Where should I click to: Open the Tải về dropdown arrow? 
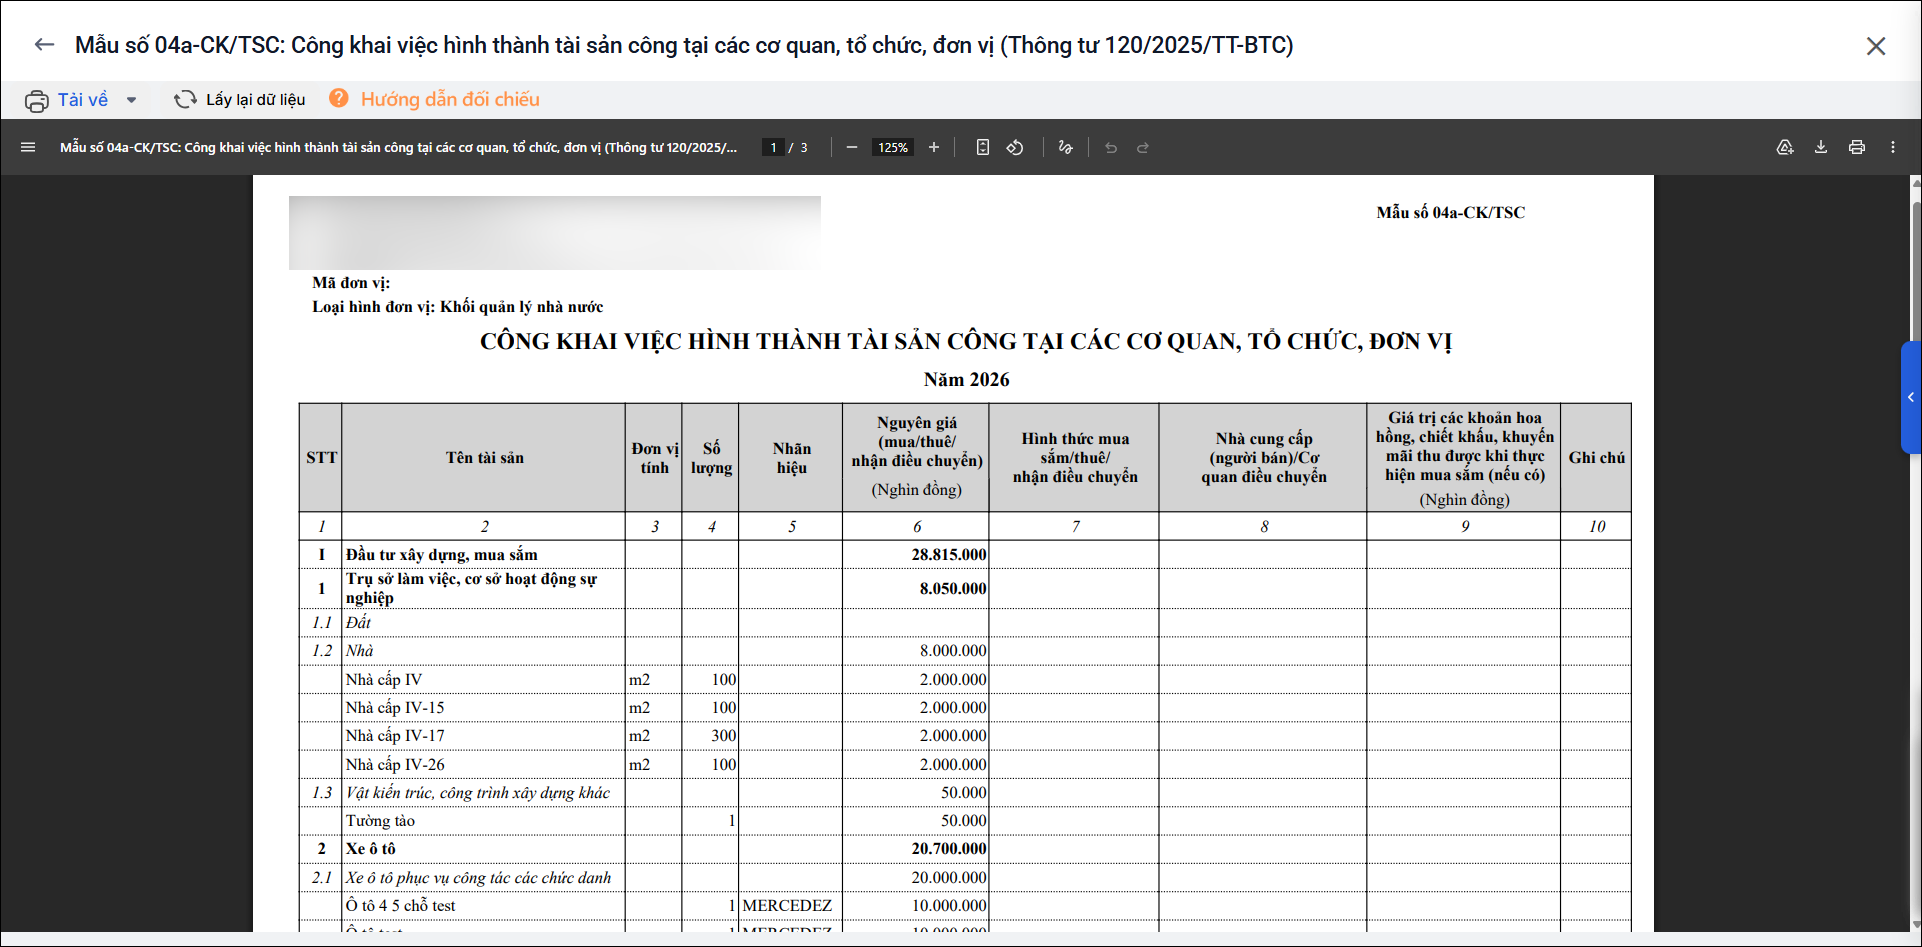131,100
